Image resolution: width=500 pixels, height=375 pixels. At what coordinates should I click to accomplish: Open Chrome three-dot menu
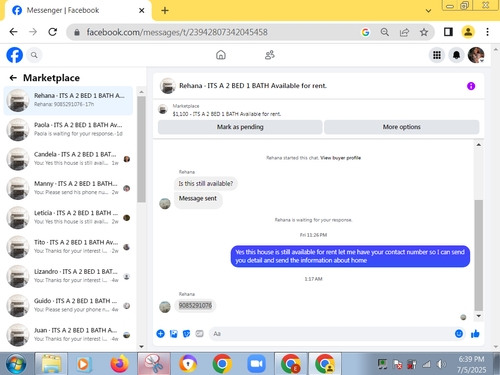[x=487, y=32]
